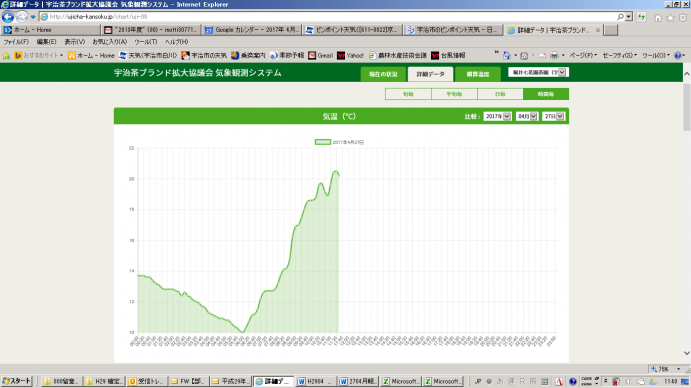691x388 pixels.
Task: Open the 現在の状況 tab
Action: click(383, 74)
